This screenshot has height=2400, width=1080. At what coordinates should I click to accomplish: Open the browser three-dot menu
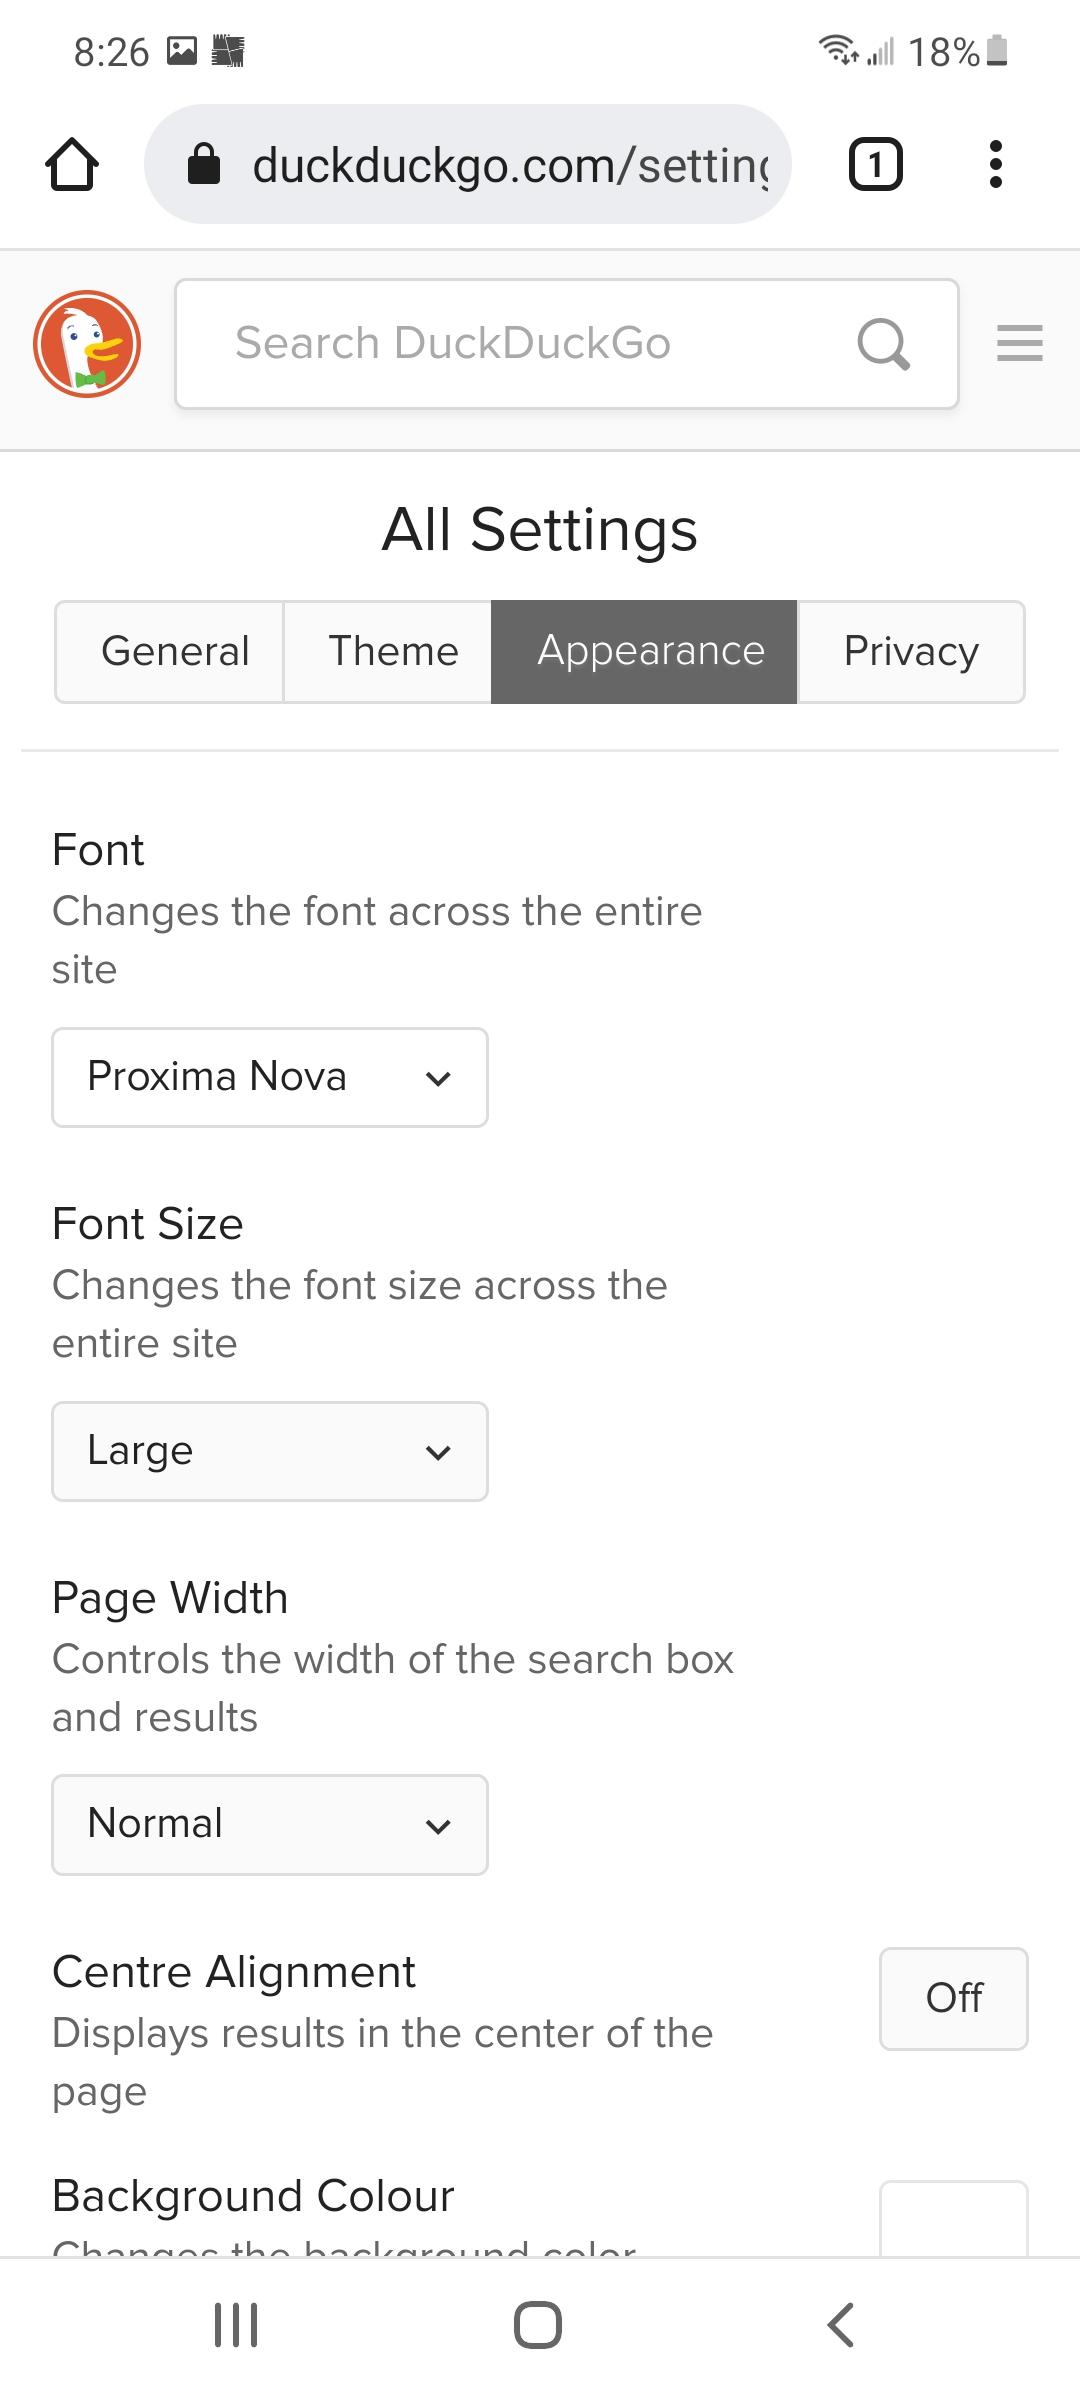point(996,163)
